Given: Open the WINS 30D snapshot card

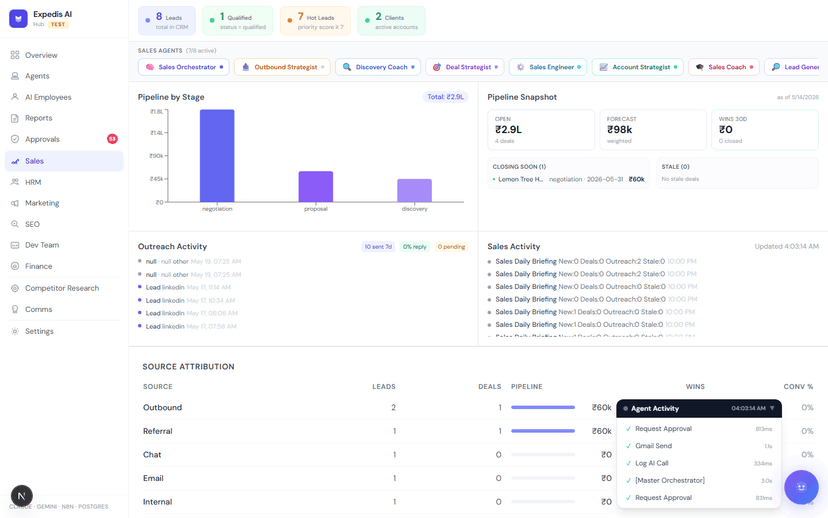Looking at the screenshot, I should point(765,130).
